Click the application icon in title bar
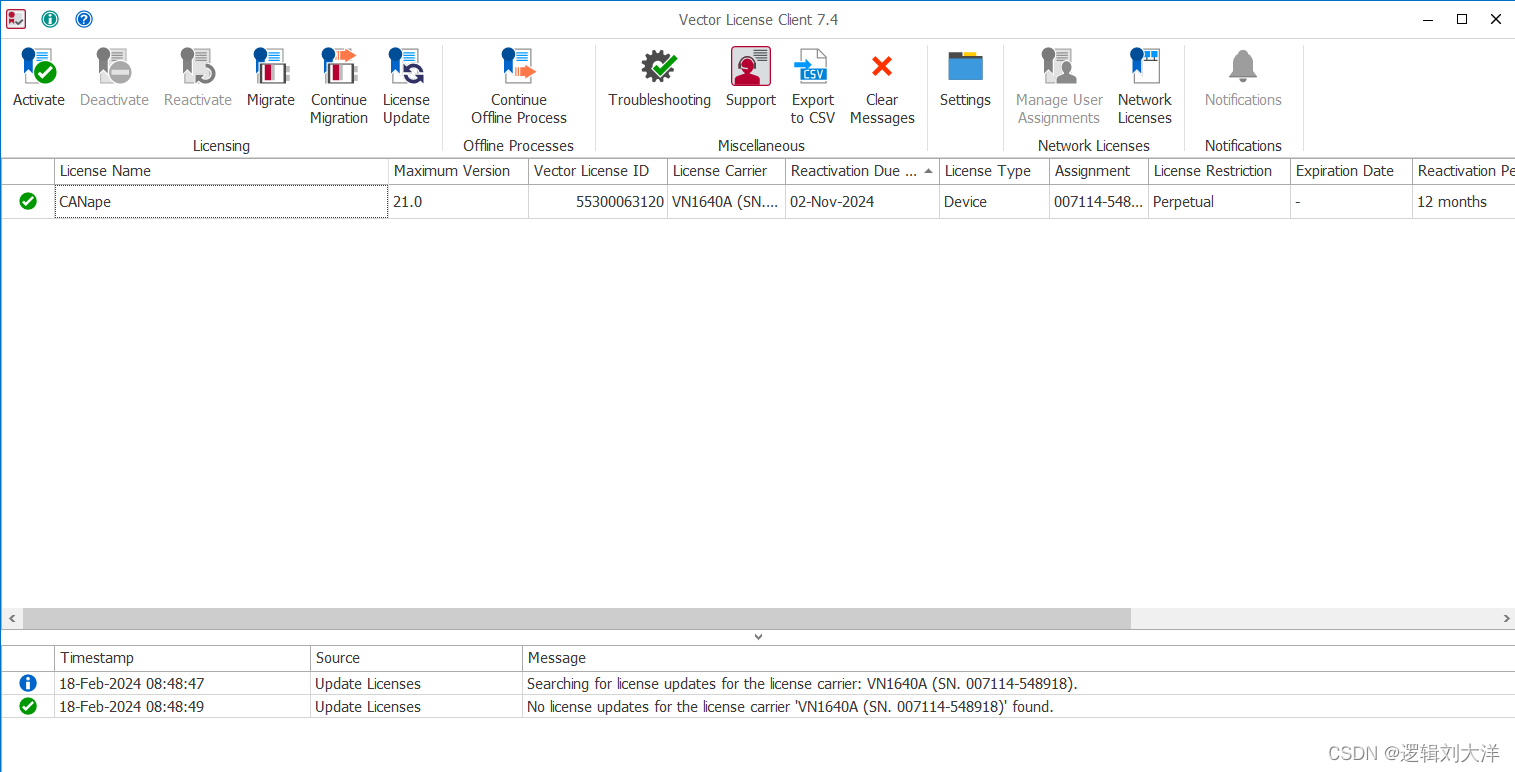The width and height of the screenshot is (1515, 772). click(x=16, y=19)
